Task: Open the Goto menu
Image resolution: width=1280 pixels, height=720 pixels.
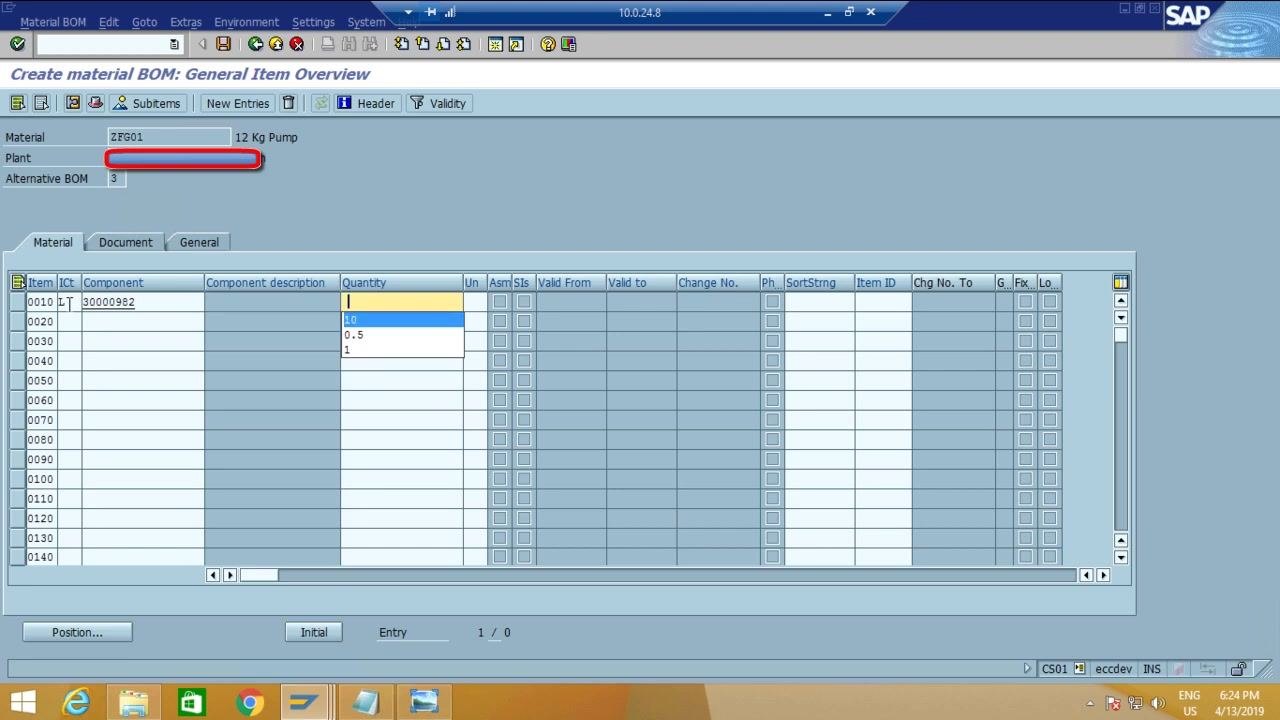Action: click(144, 22)
